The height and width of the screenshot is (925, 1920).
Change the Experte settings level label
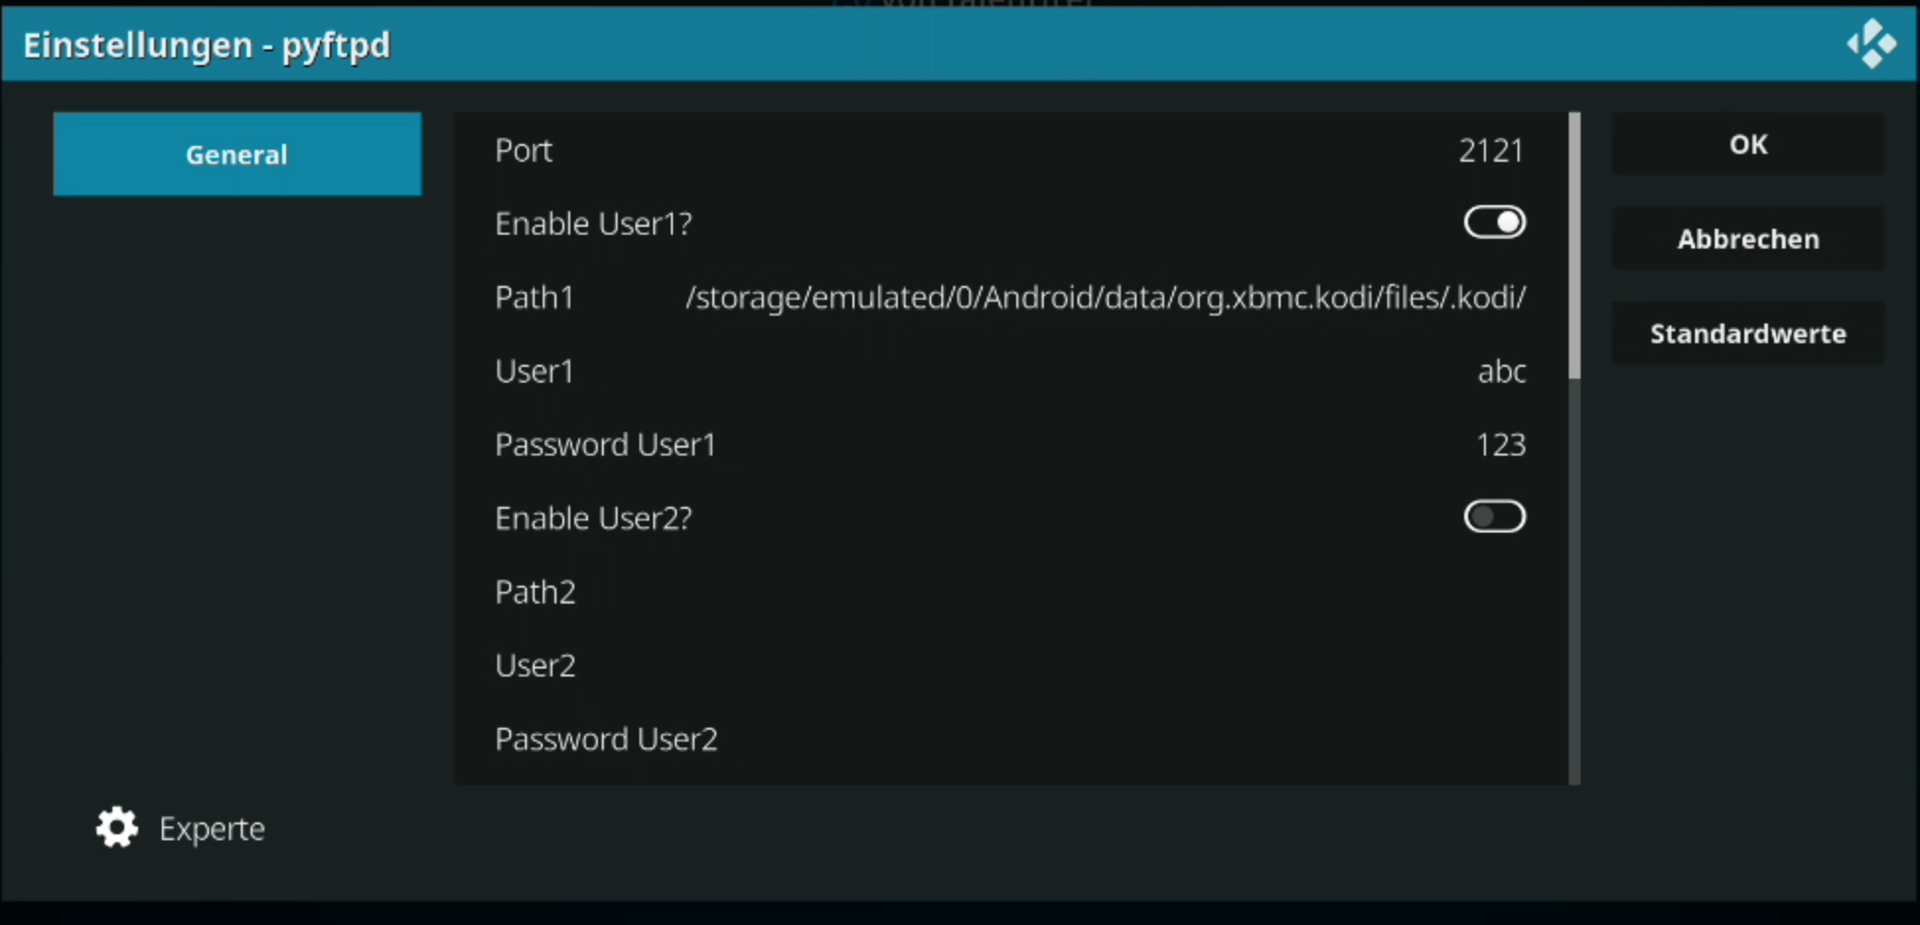[212, 828]
